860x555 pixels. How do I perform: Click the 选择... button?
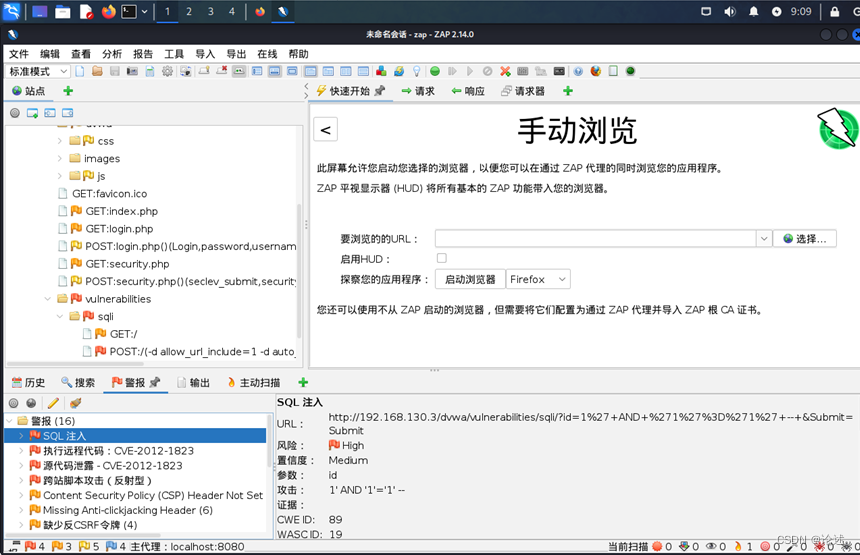[805, 239]
